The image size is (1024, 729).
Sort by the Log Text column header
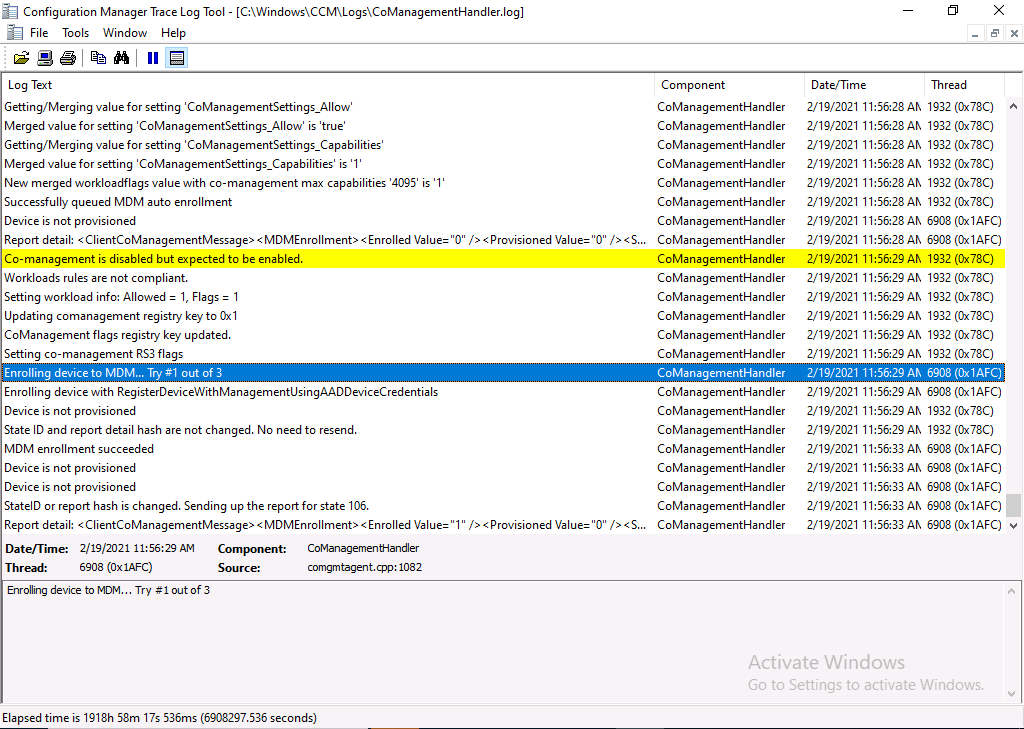[x=328, y=85]
